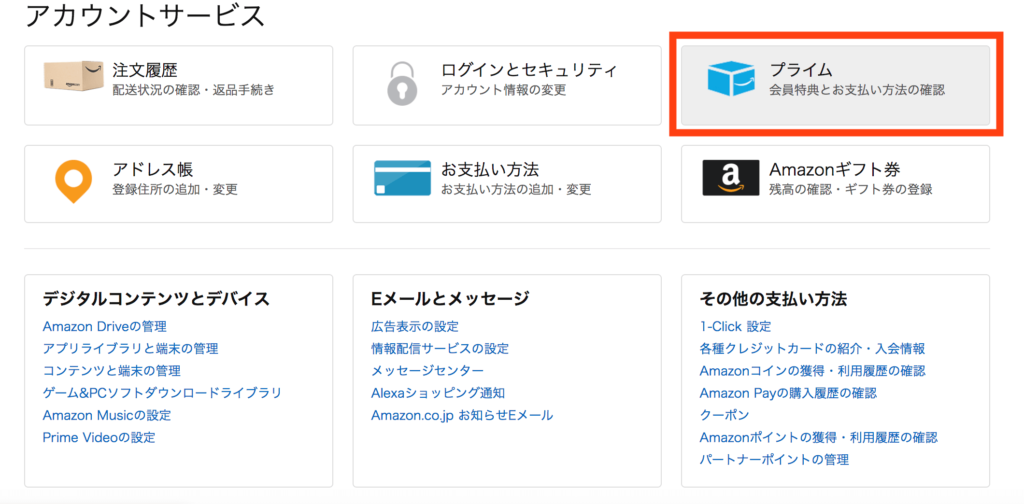1024x504 pixels.
Task: Open Amazon Musicの設定 link
Action: (107, 415)
